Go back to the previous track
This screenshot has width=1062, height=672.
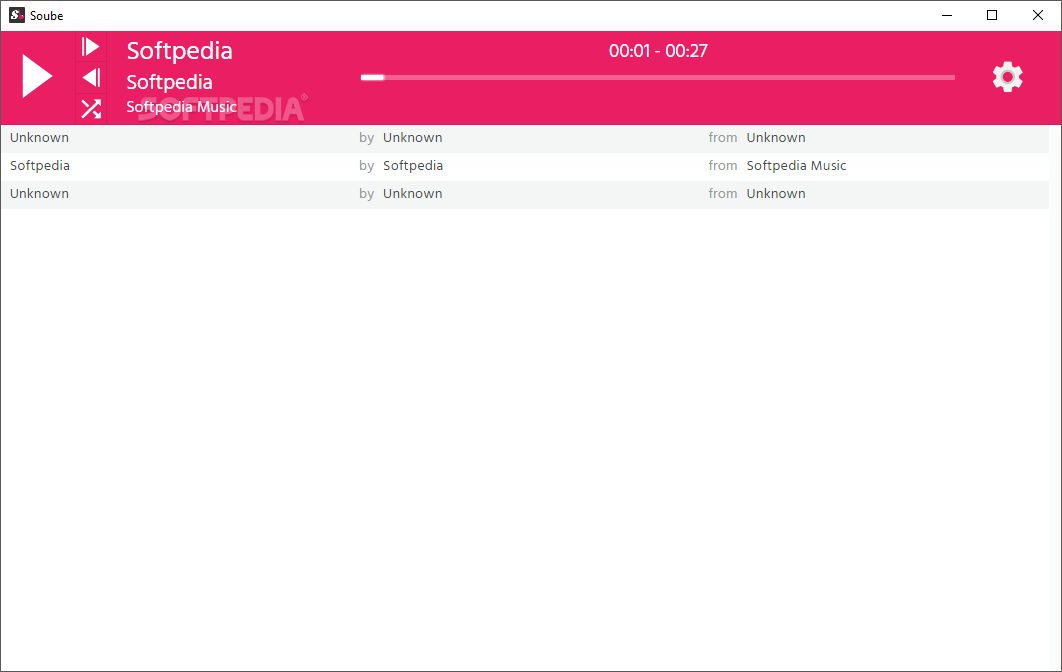coord(91,77)
